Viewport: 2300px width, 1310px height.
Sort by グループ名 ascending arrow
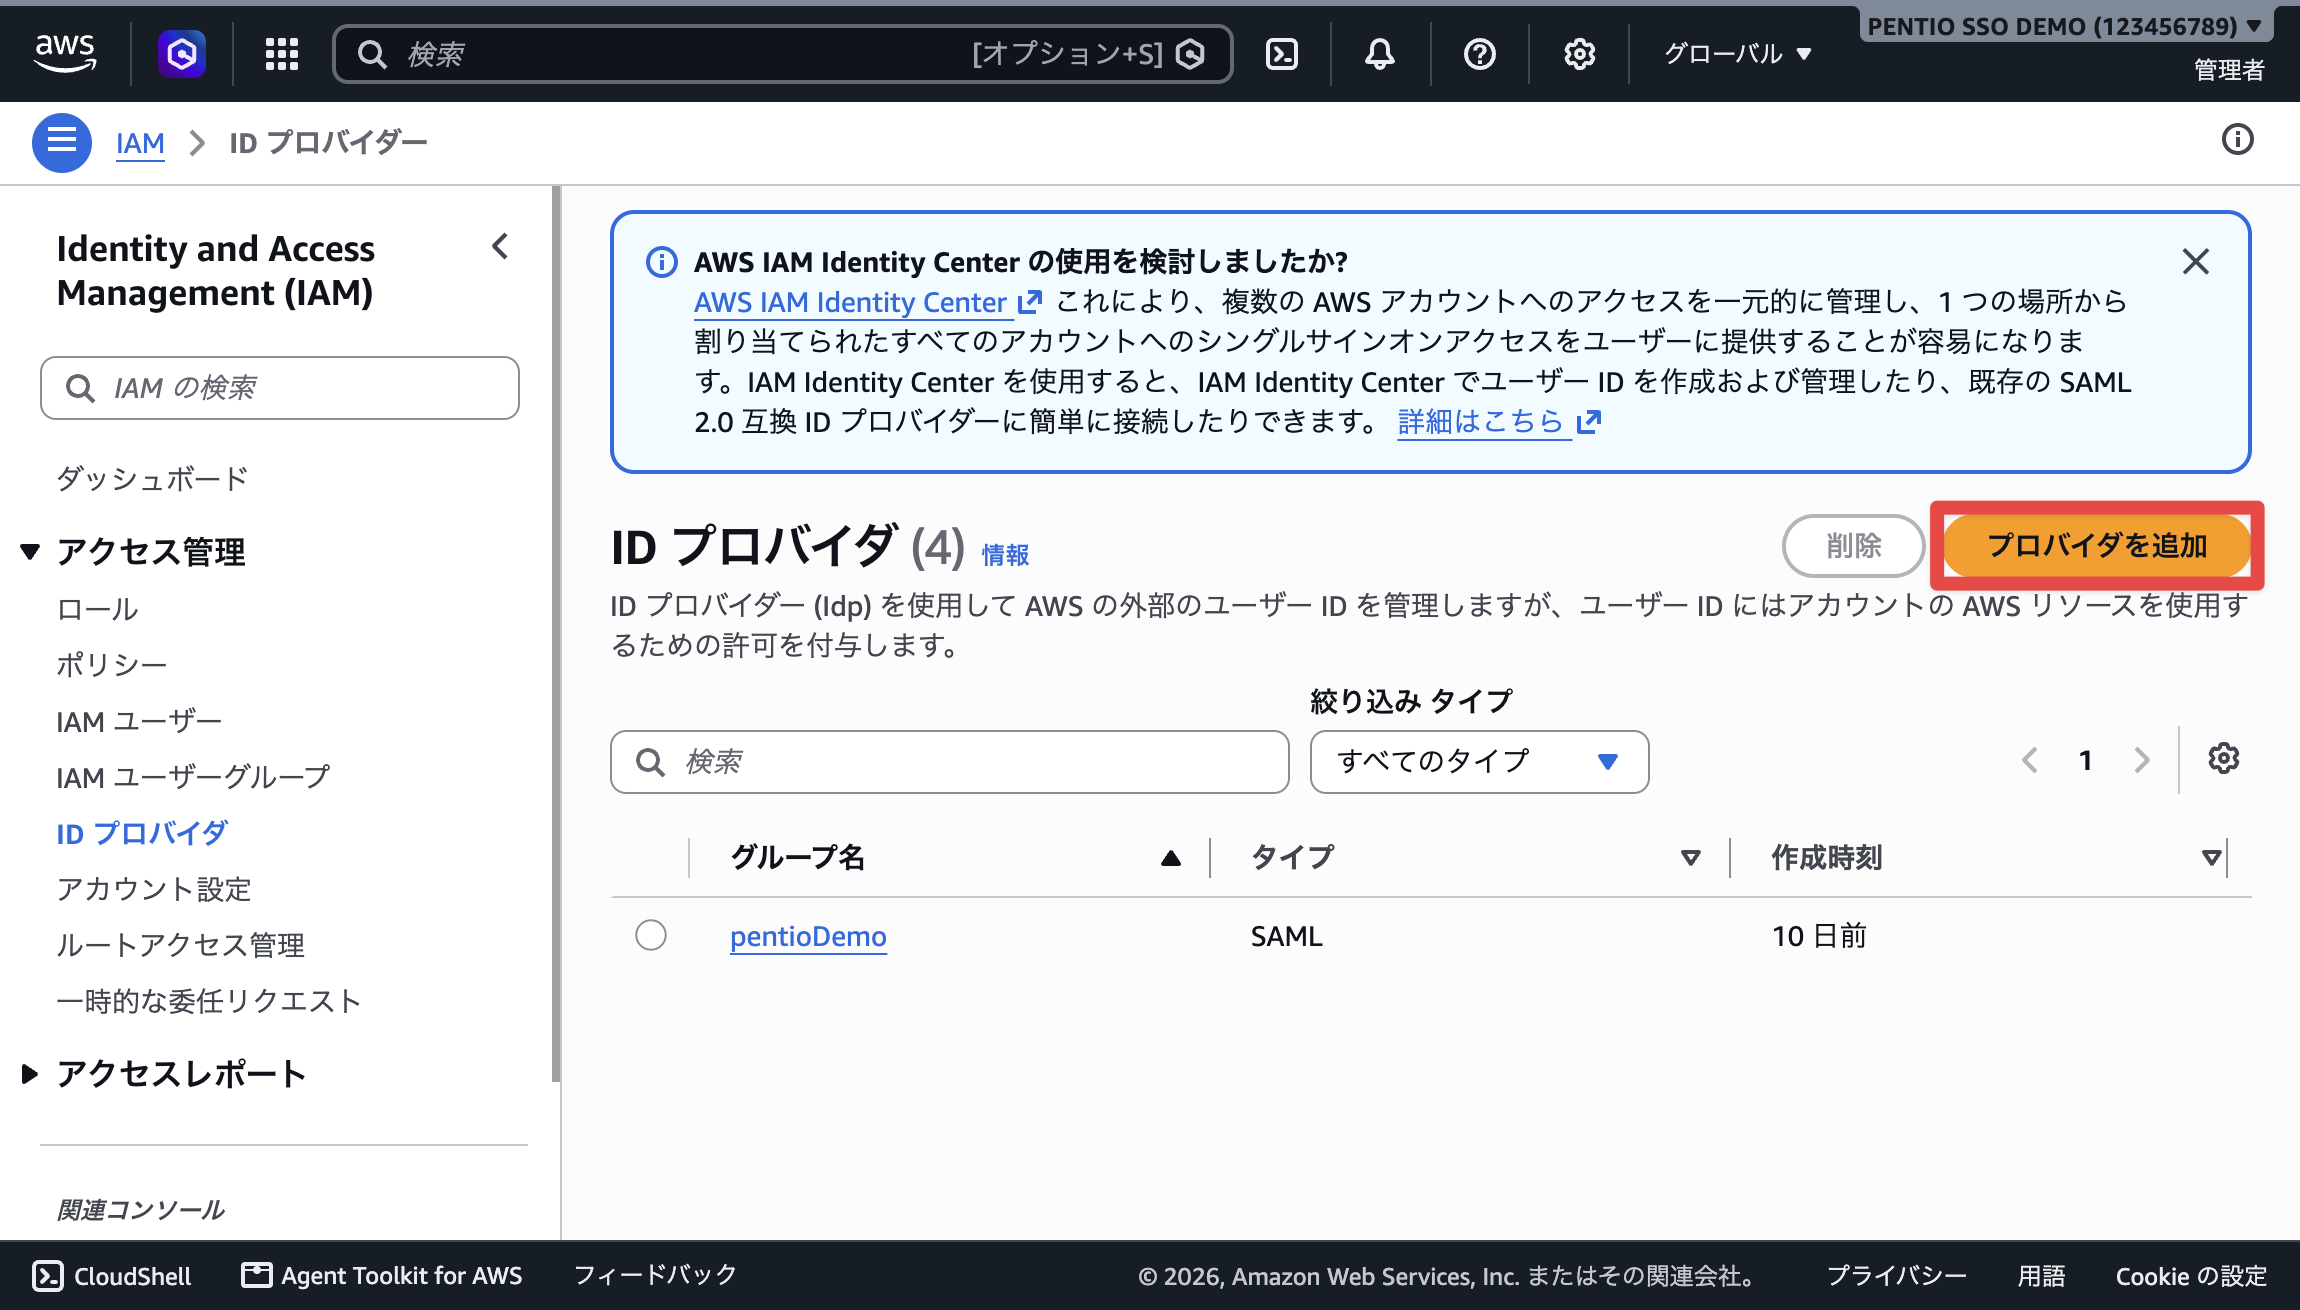(1171, 858)
